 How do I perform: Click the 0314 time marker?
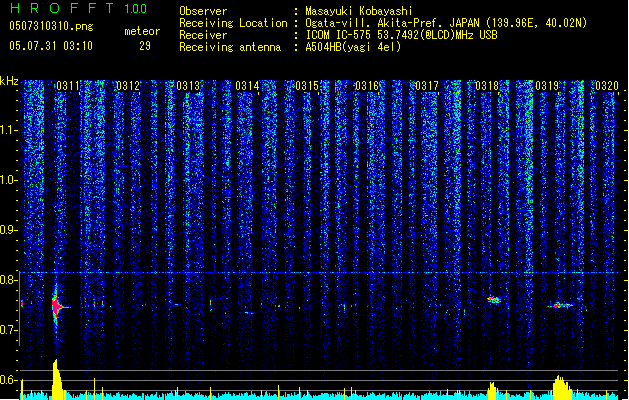click(247, 85)
